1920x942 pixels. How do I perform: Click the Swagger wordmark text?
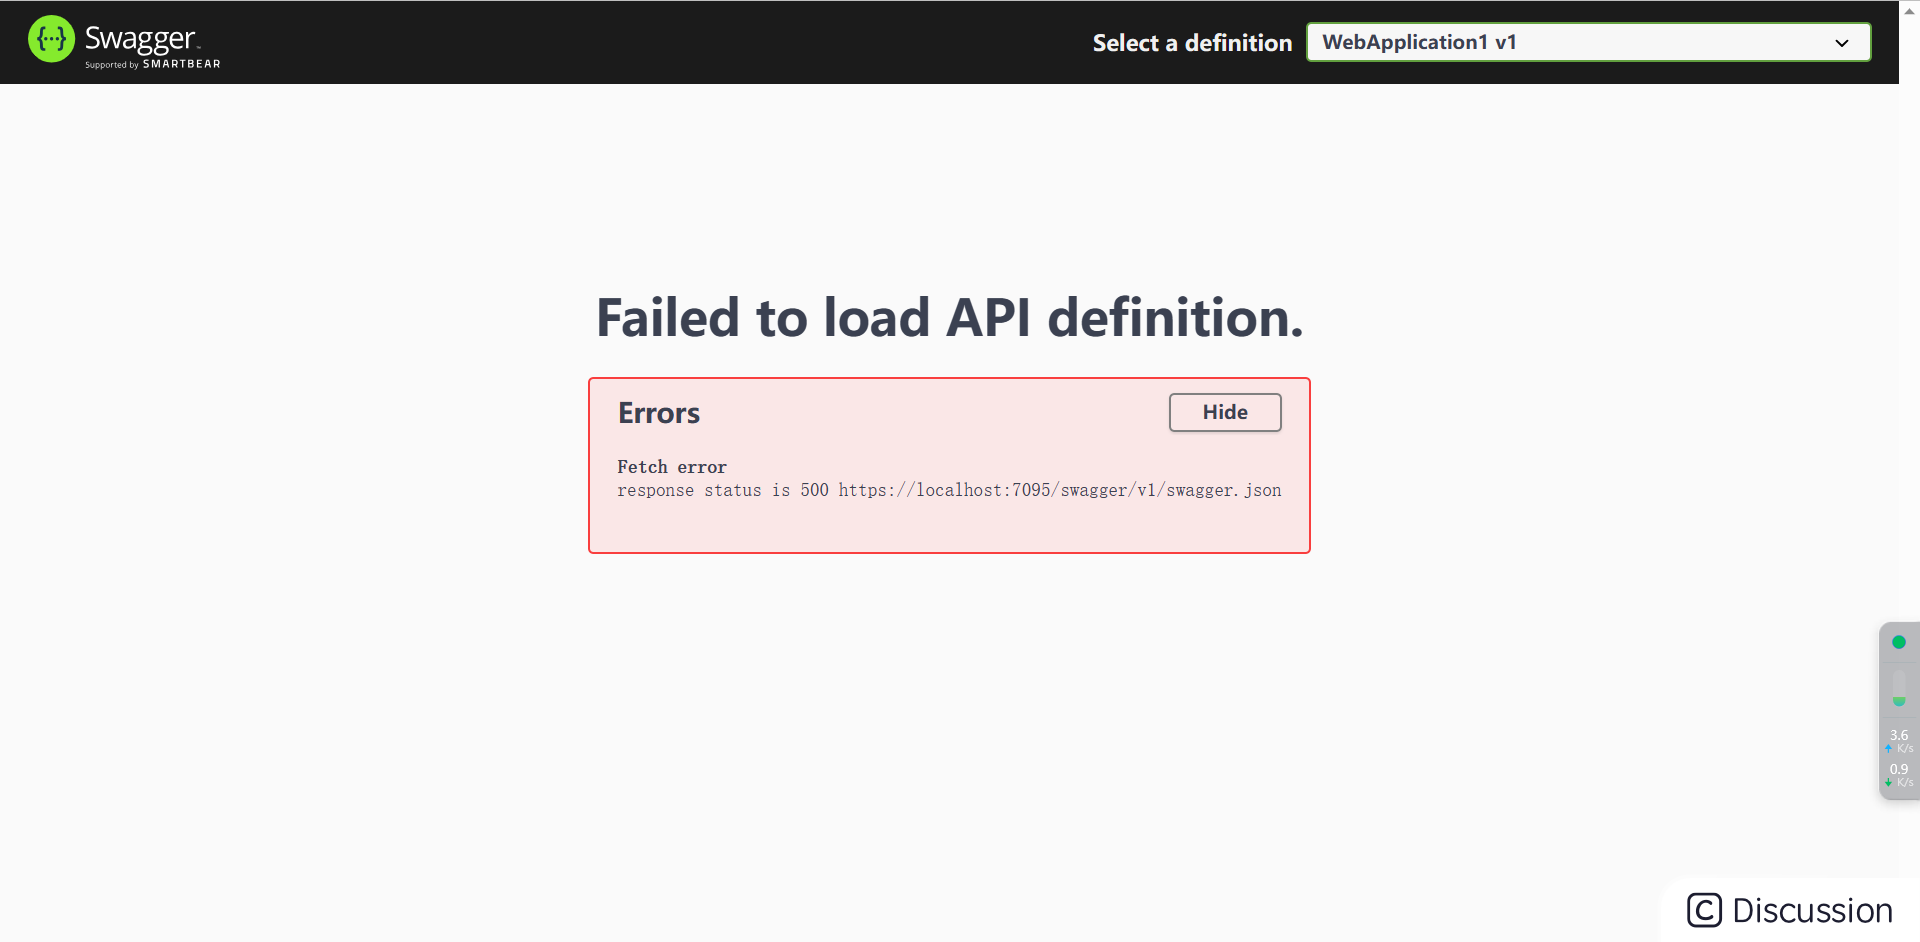click(x=140, y=39)
